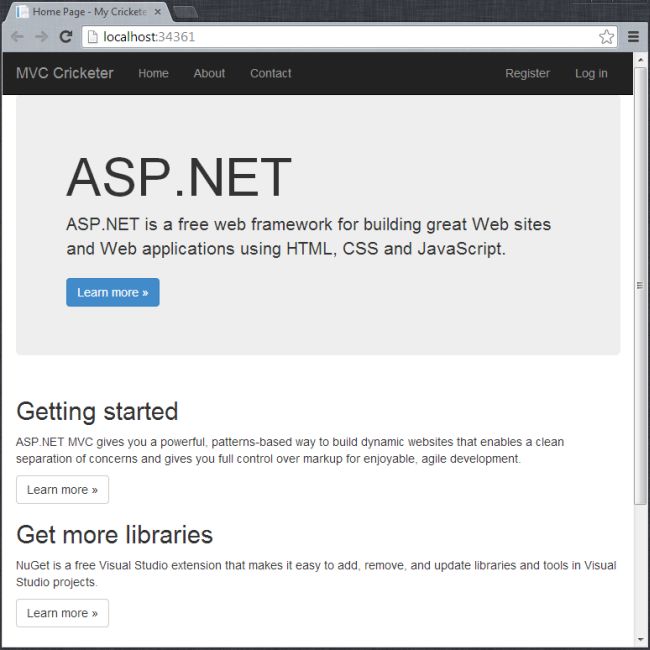
Task: Click Learn more under Getting started
Action: [x=63, y=490]
